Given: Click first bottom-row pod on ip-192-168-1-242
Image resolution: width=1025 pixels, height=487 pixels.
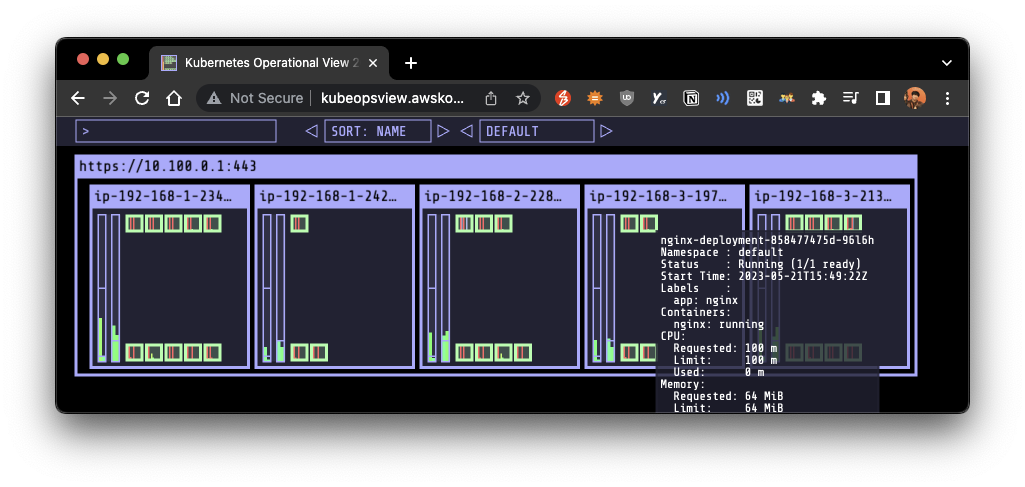Looking at the screenshot, I should pyautogui.click(x=299, y=353).
